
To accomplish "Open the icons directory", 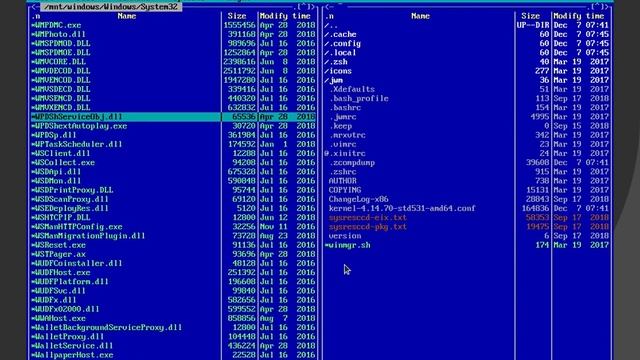I will 467,71.
